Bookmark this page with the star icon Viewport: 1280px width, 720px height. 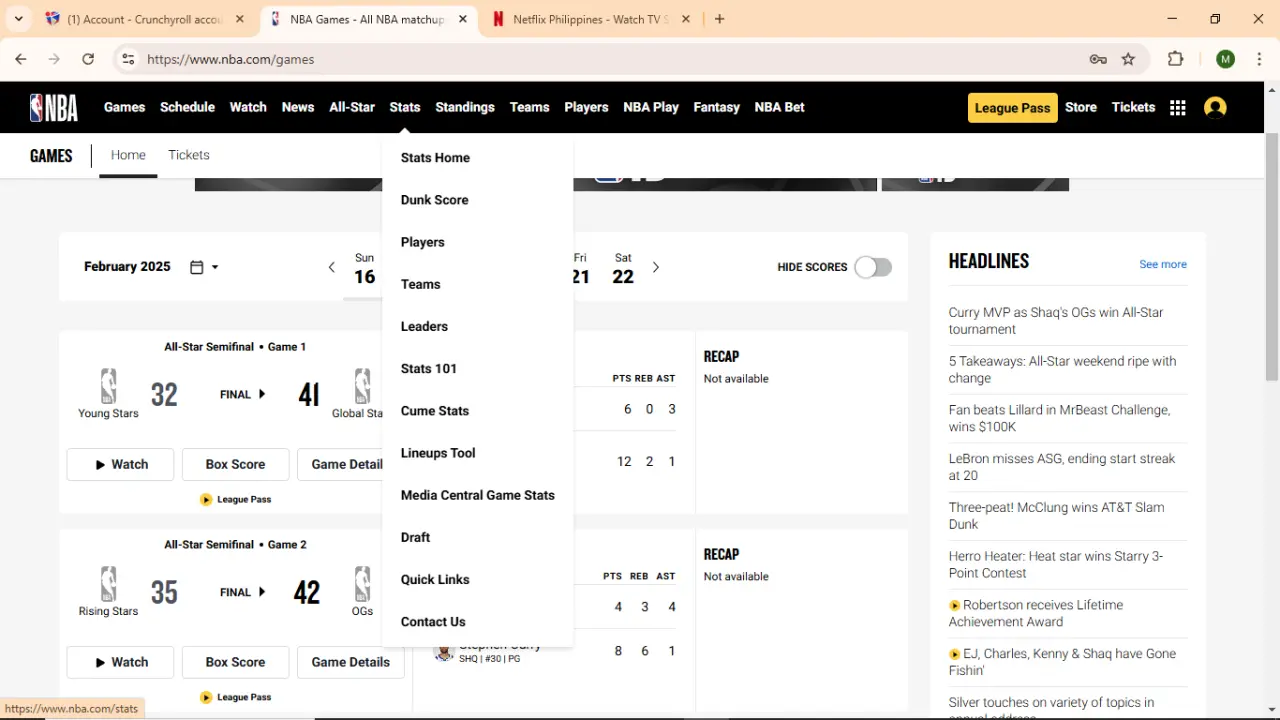click(x=1128, y=59)
